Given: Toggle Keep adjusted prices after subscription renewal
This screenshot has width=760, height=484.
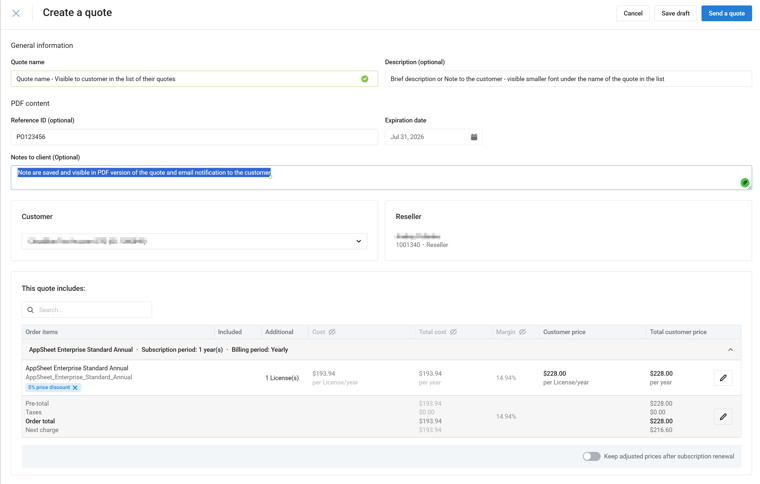Looking at the screenshot, I should coord(591,456).
